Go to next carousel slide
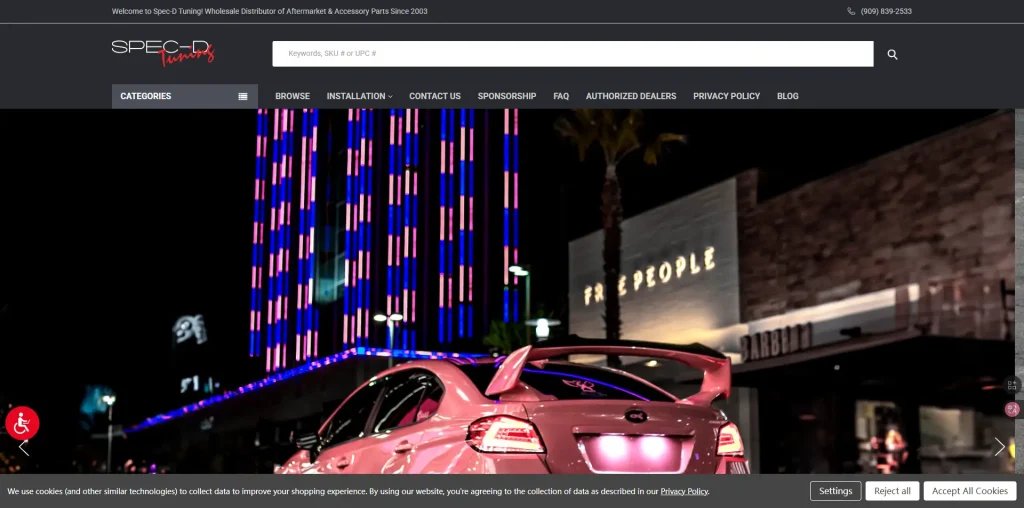This screenshot has height=508, width=1024. click(999, 447)
